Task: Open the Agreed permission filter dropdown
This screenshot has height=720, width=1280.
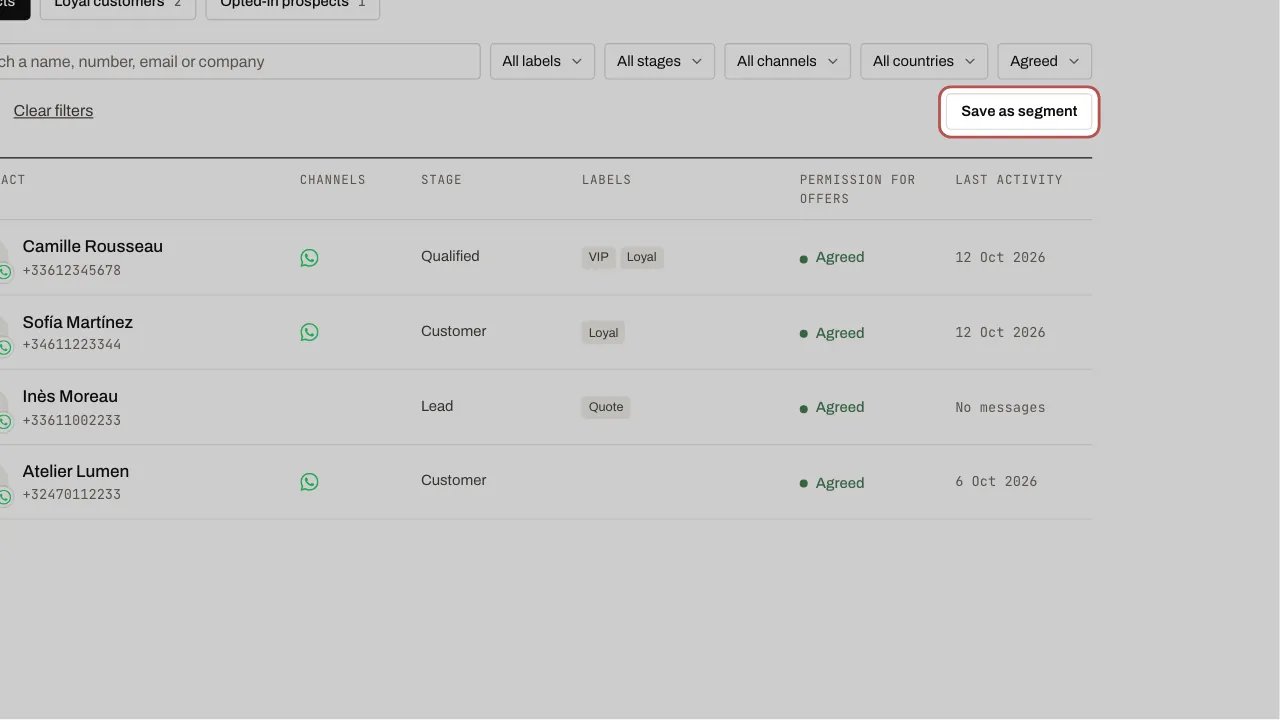Action: pos(1045,61)
